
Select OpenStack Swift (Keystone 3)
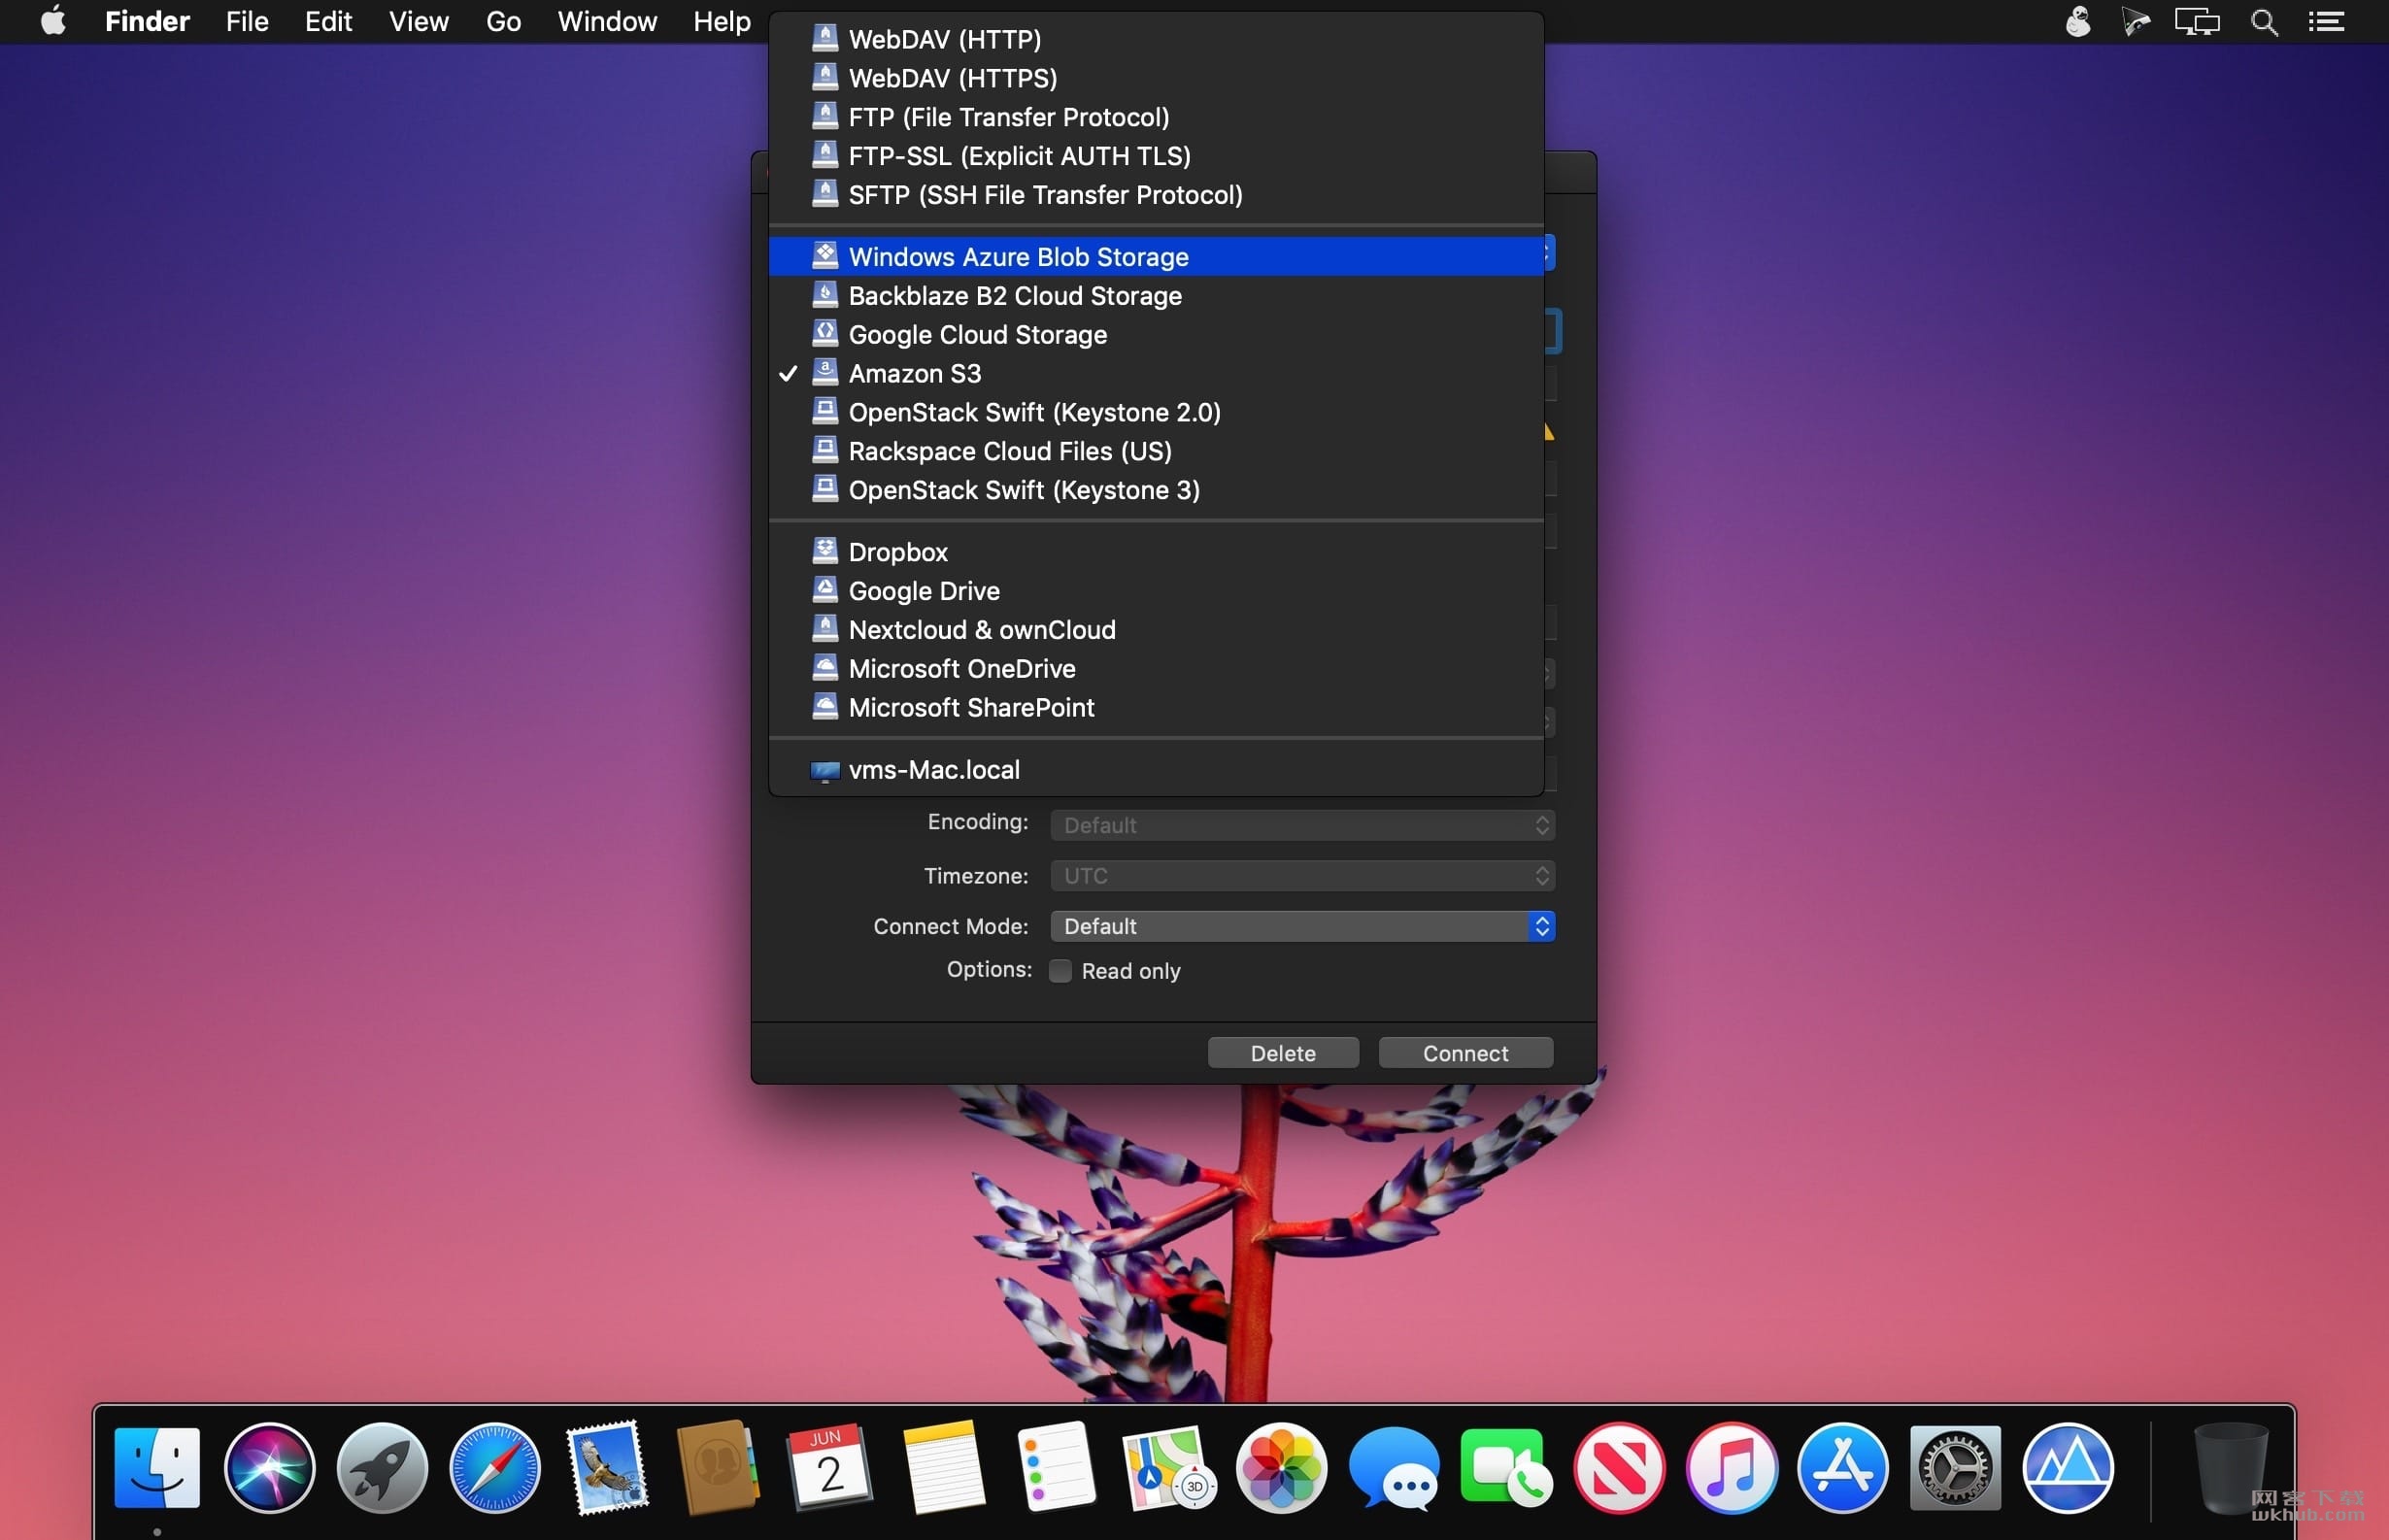(1156, 491)
